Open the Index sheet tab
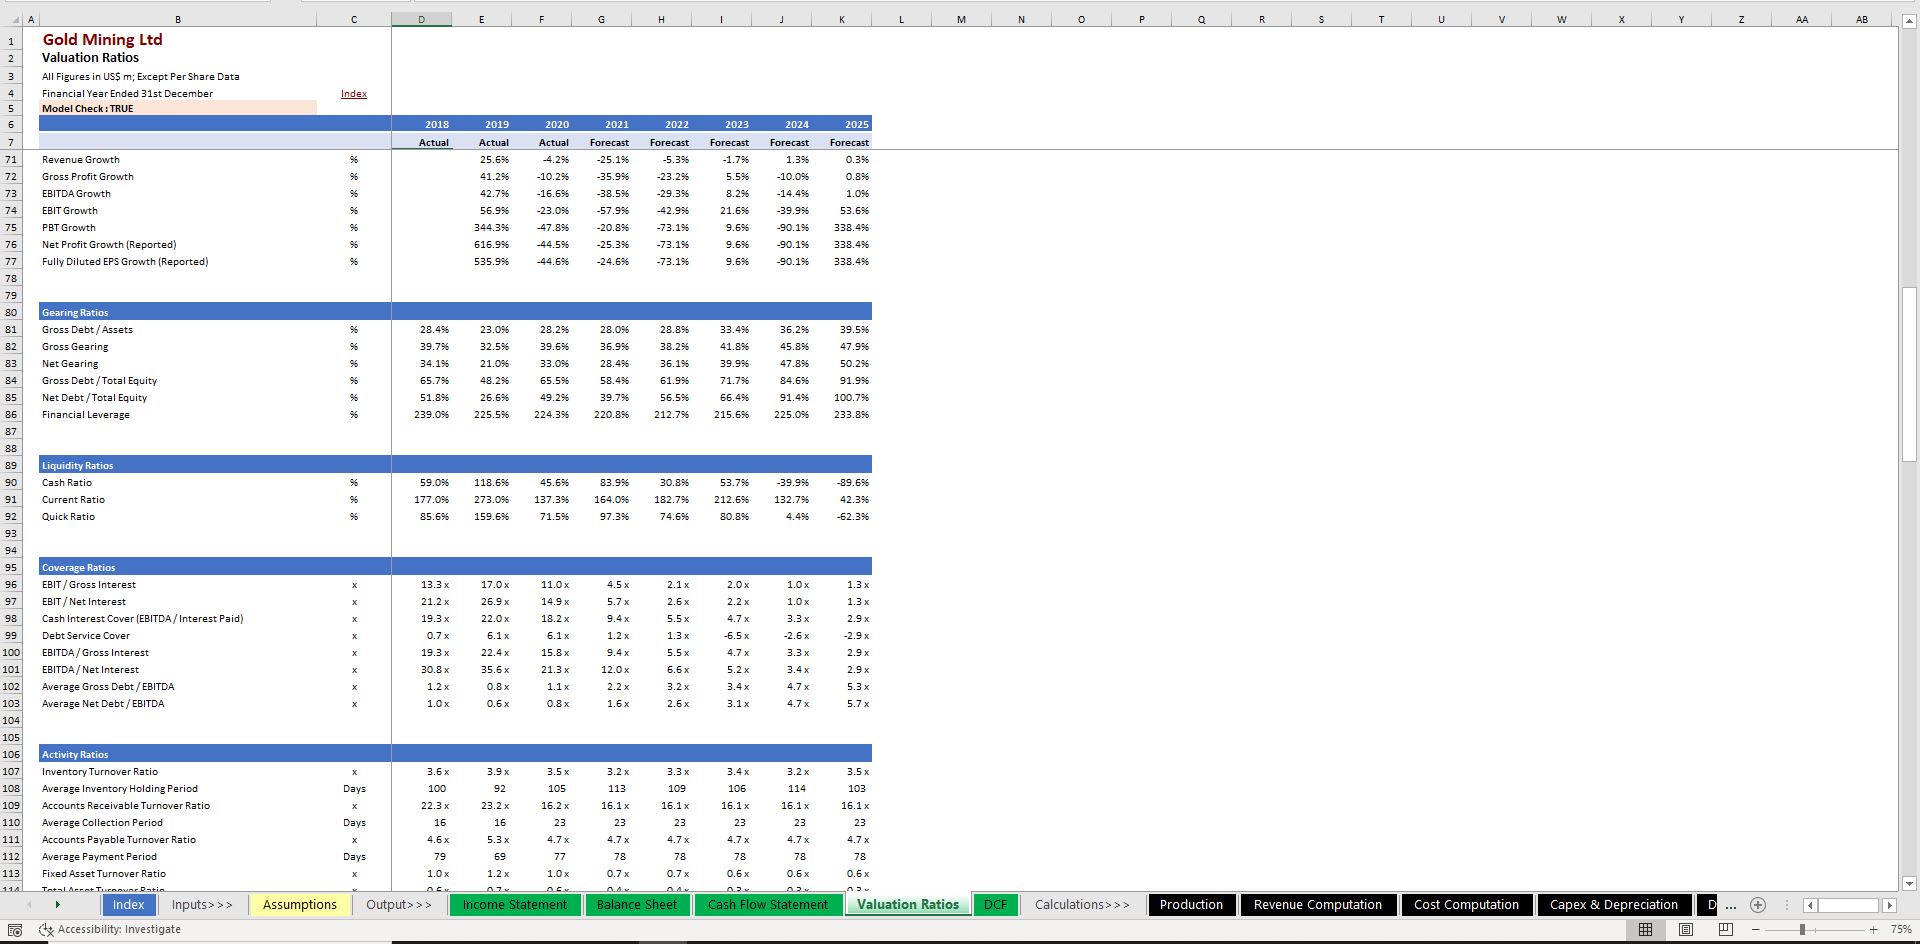The height and width of the screenshot is (944, 1920). coord(128,904)
